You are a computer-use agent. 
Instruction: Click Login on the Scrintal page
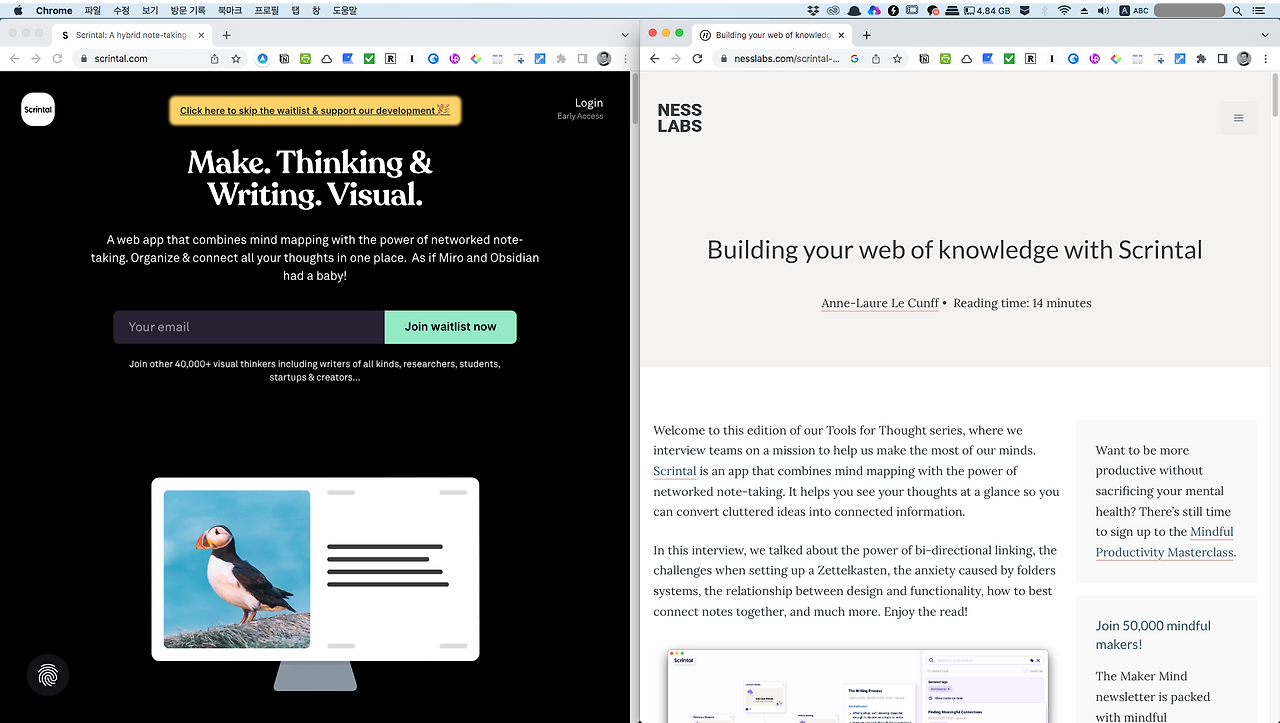pyautogui.click(x=589, y=103)
